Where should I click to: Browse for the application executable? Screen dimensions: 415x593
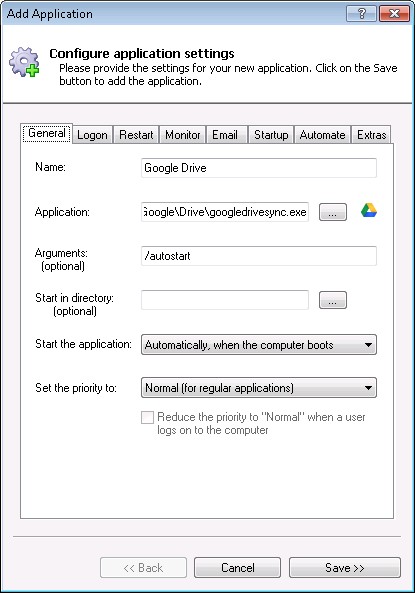pyautogui.click(x=333, y=212)
